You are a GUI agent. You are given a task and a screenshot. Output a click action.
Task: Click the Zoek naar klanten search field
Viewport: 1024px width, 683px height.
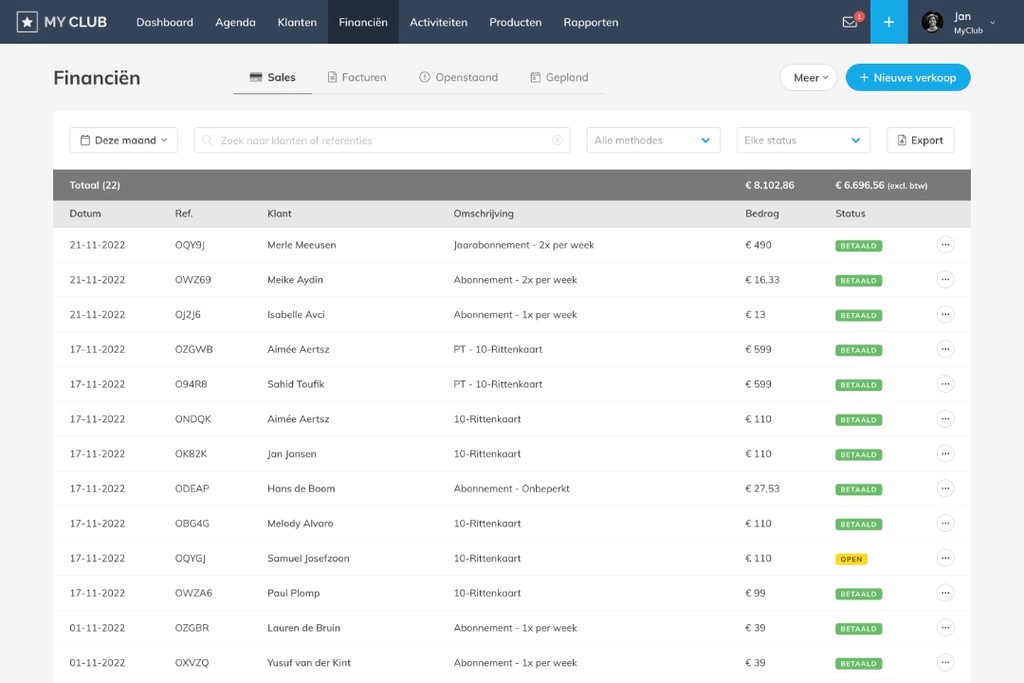coord(380,140)
